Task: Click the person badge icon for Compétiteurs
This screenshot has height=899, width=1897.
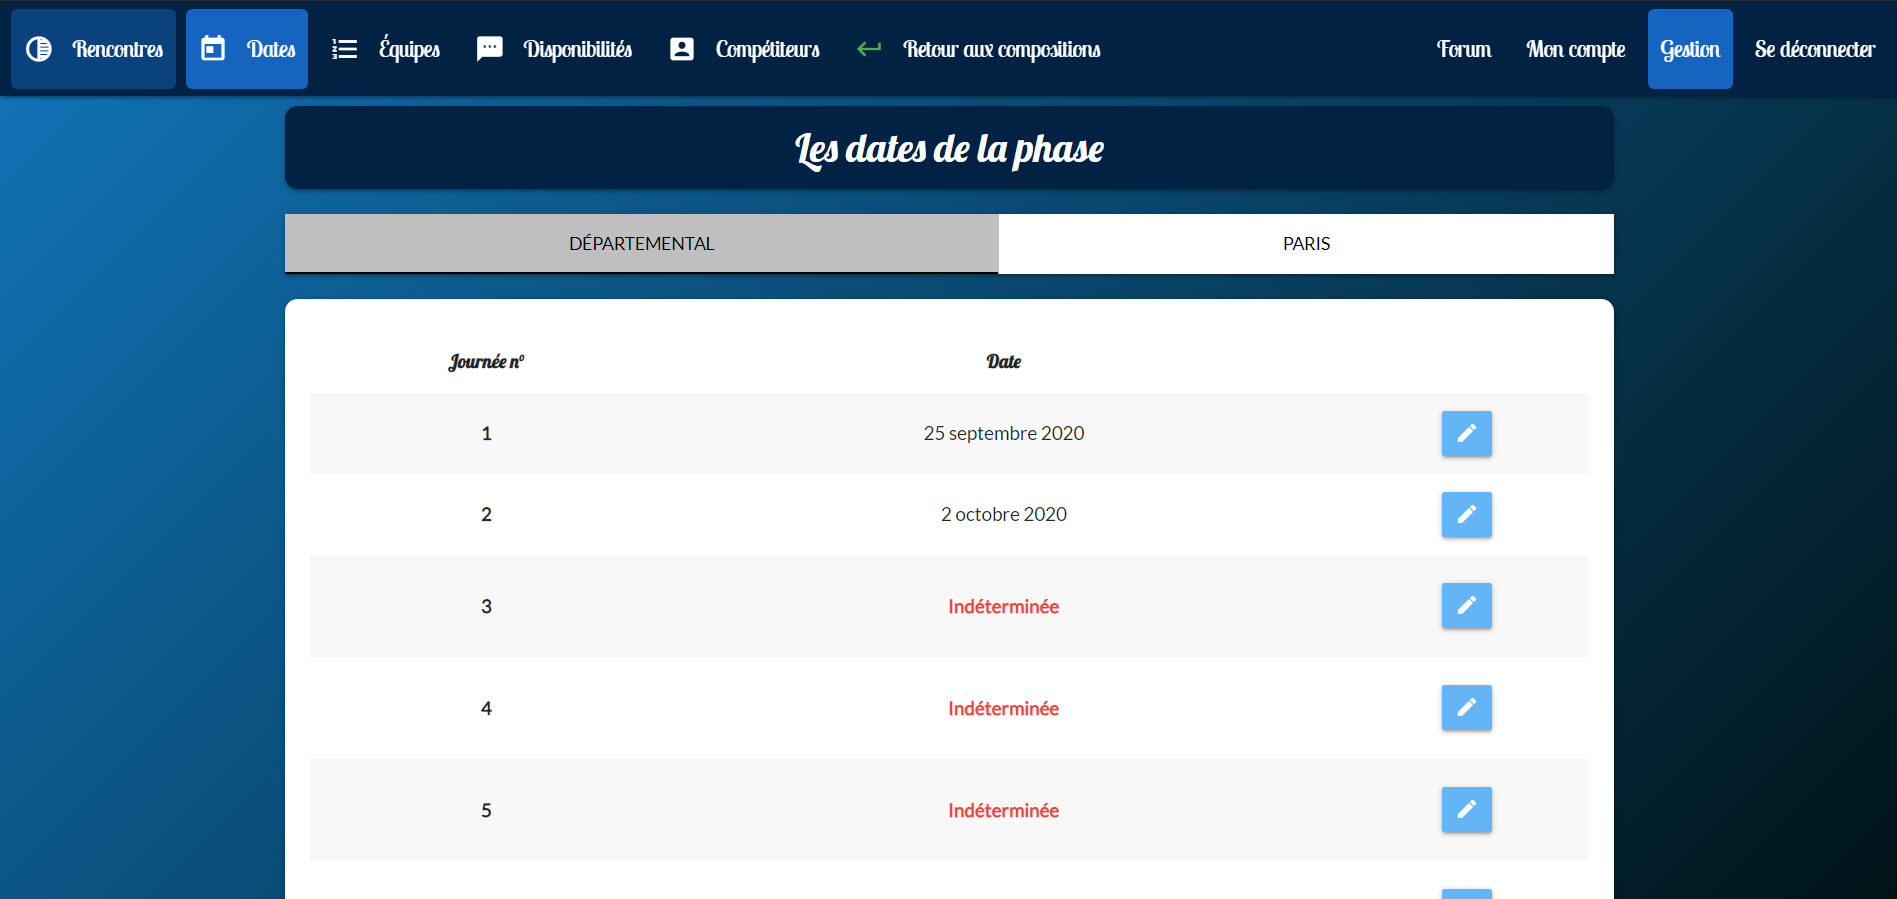Action: point(682,49)
